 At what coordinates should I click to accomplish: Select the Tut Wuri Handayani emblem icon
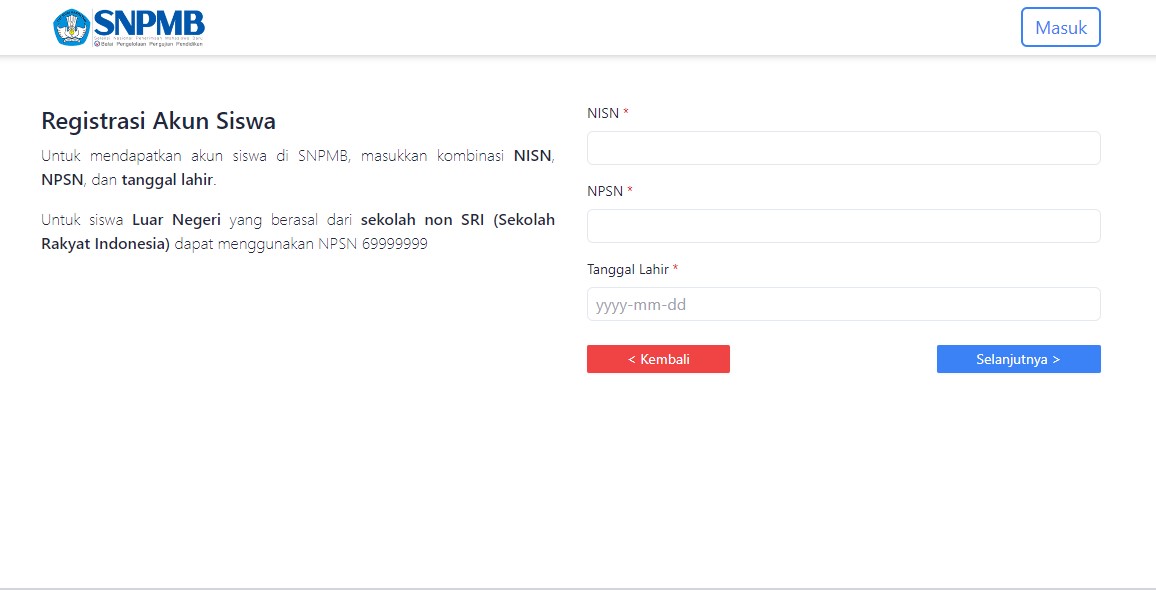70,27
